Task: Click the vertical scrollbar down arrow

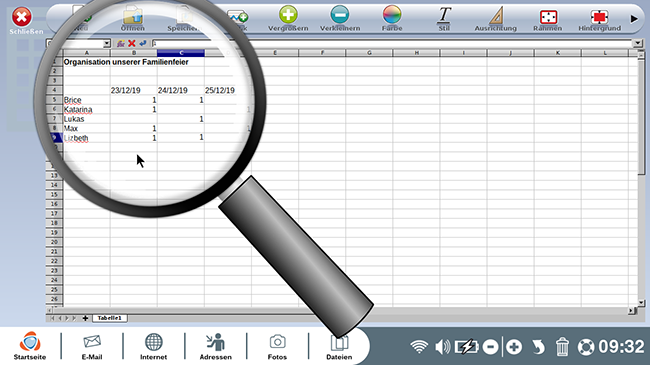Action: pyautogui.click(x=641, y=303)
